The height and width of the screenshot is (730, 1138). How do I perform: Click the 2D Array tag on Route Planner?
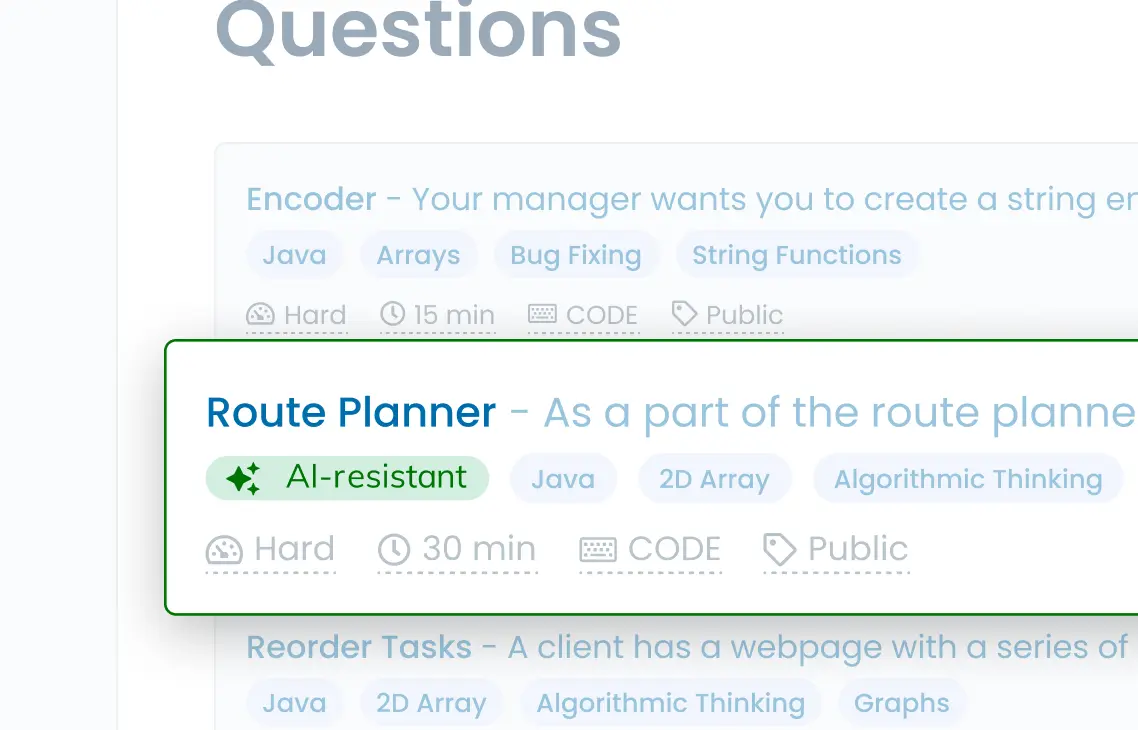tap(714, 479)
